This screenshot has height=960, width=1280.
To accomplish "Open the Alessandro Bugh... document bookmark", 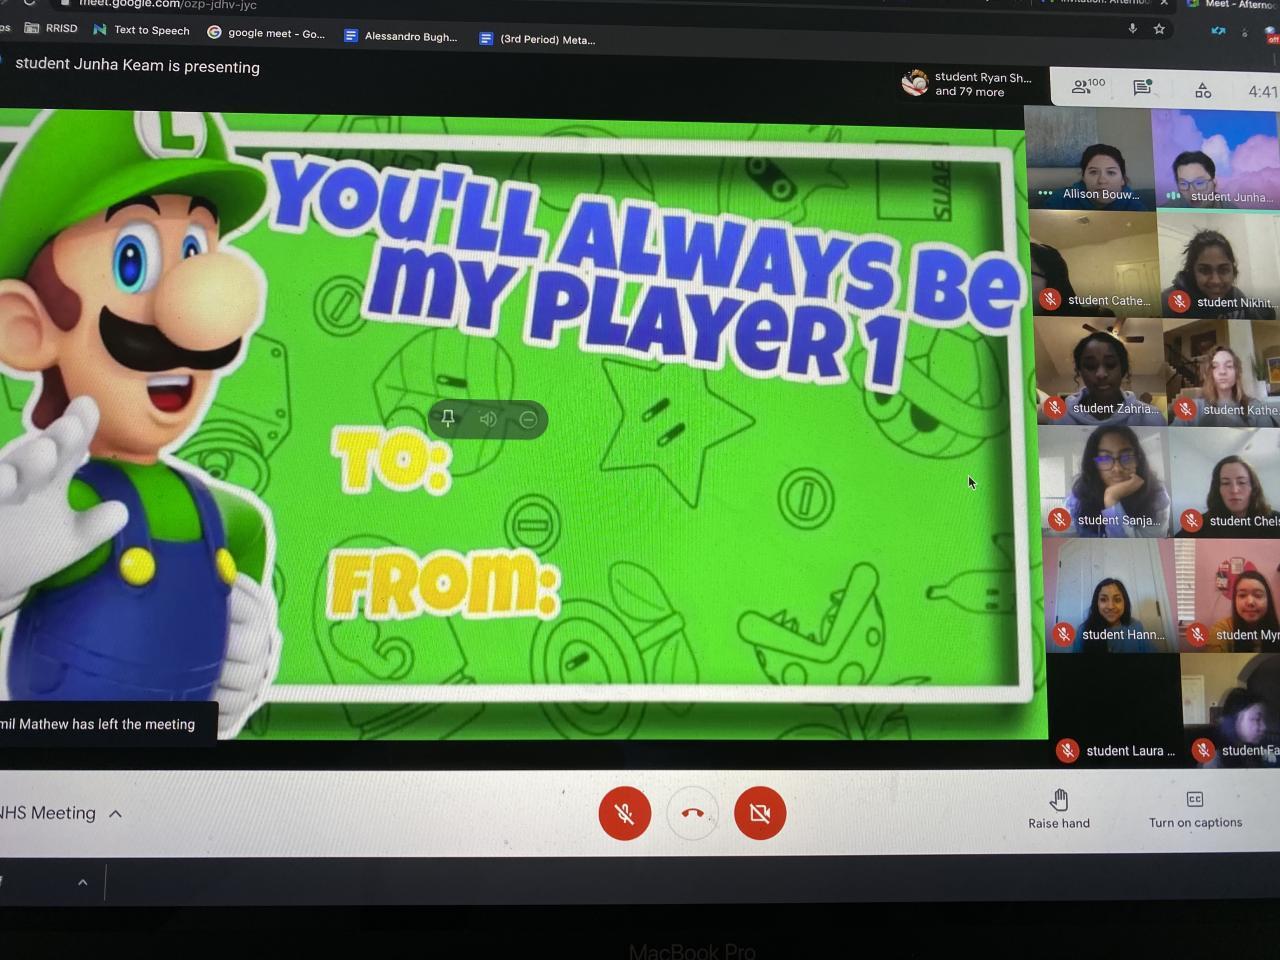I will point(401,36).
